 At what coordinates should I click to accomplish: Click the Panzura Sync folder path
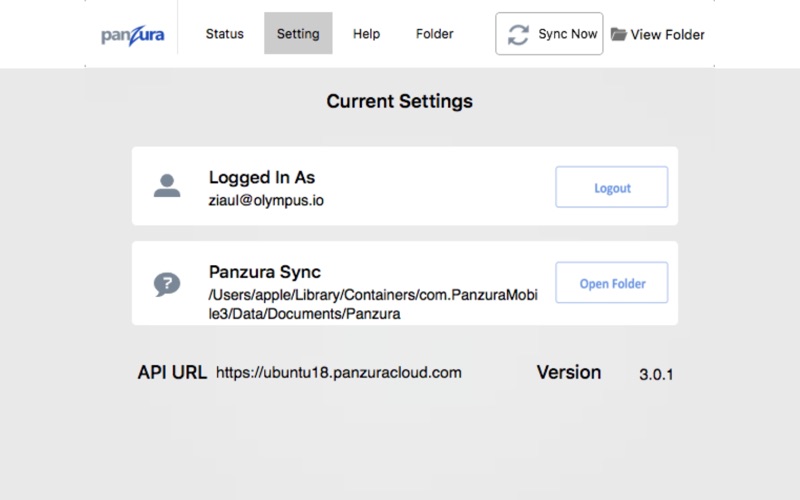[x=373, y=304]
